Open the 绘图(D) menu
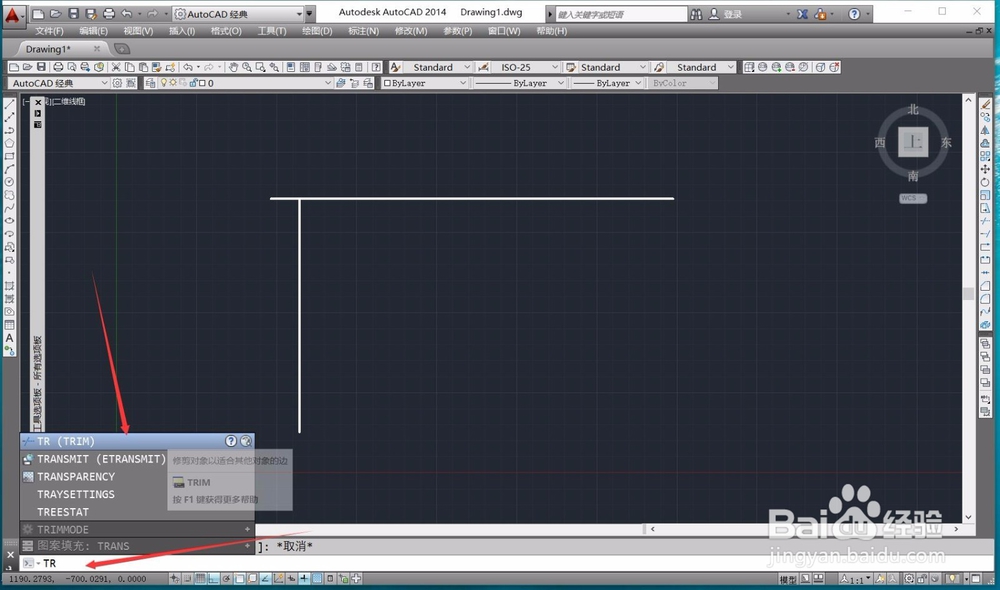Image resolution: width=1000 pixels, height=590 pixels. pyautogui.click(x=317, y=31)
